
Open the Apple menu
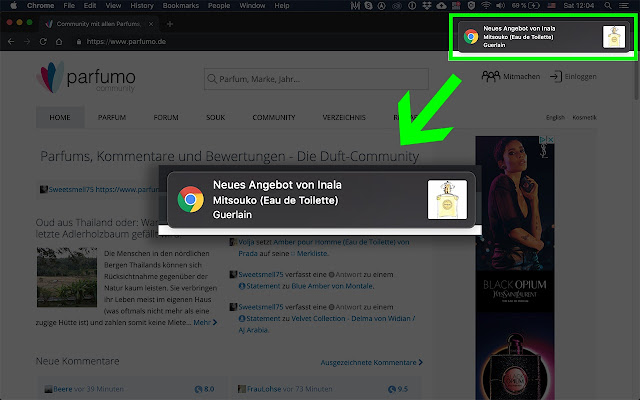(x=13, y=5)
